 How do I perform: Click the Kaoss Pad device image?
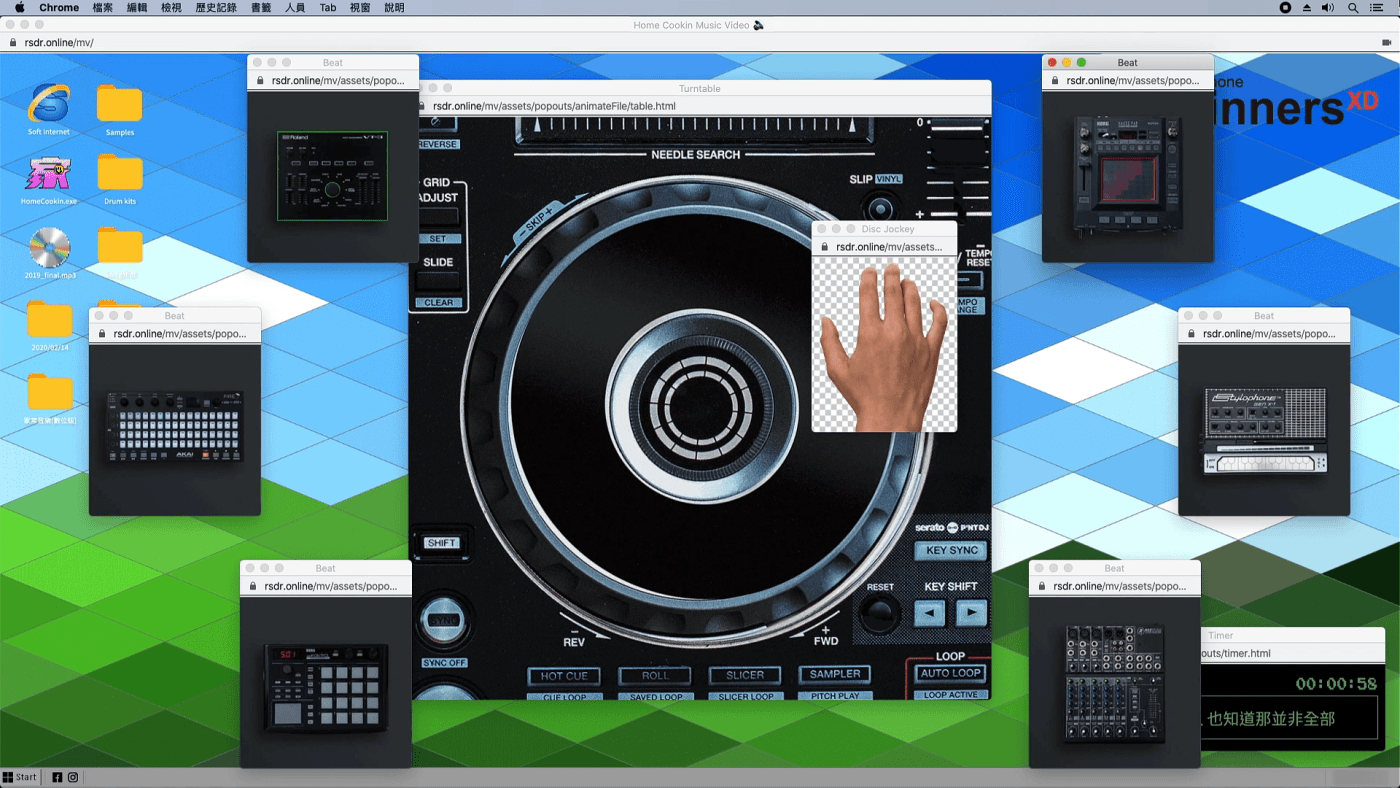pos(1127,176)
